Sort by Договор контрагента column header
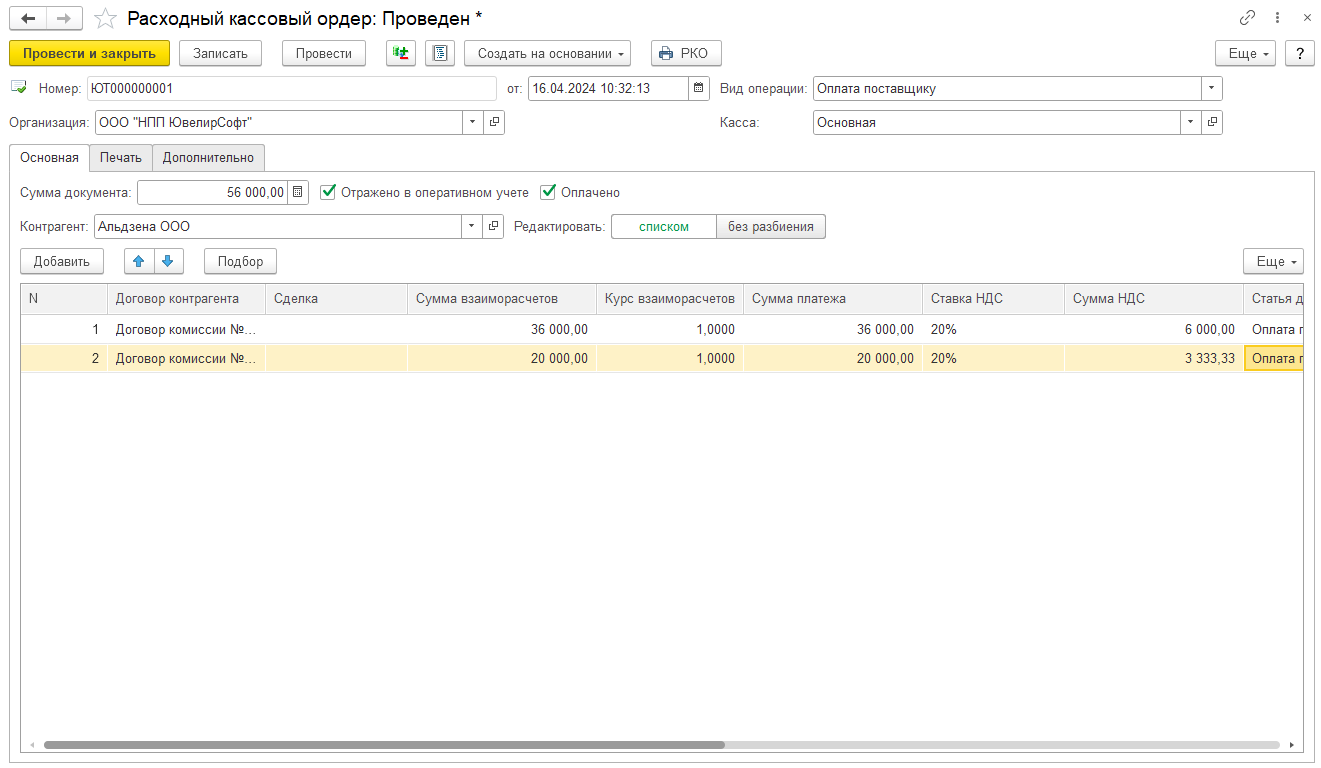This screenshot has height=768, width=1321. point(186,298)
